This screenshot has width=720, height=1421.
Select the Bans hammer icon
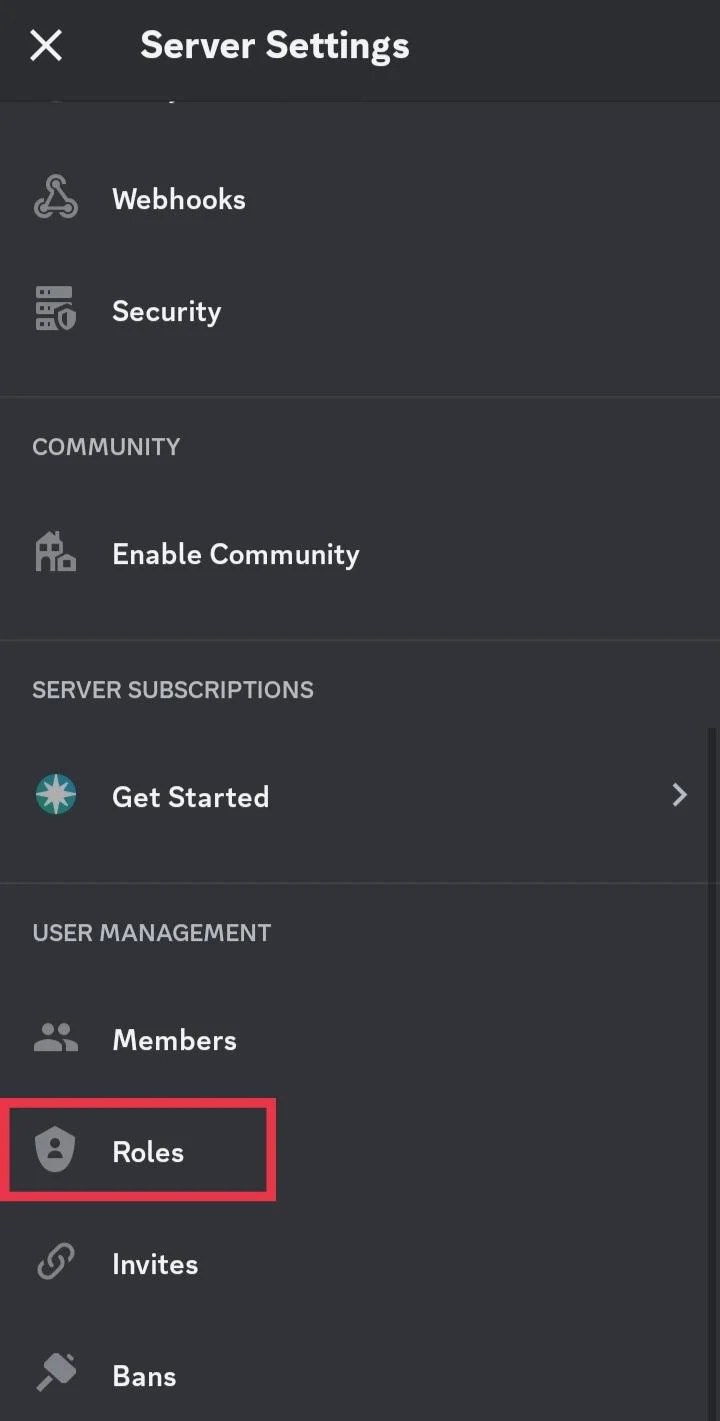point(55,1374)
